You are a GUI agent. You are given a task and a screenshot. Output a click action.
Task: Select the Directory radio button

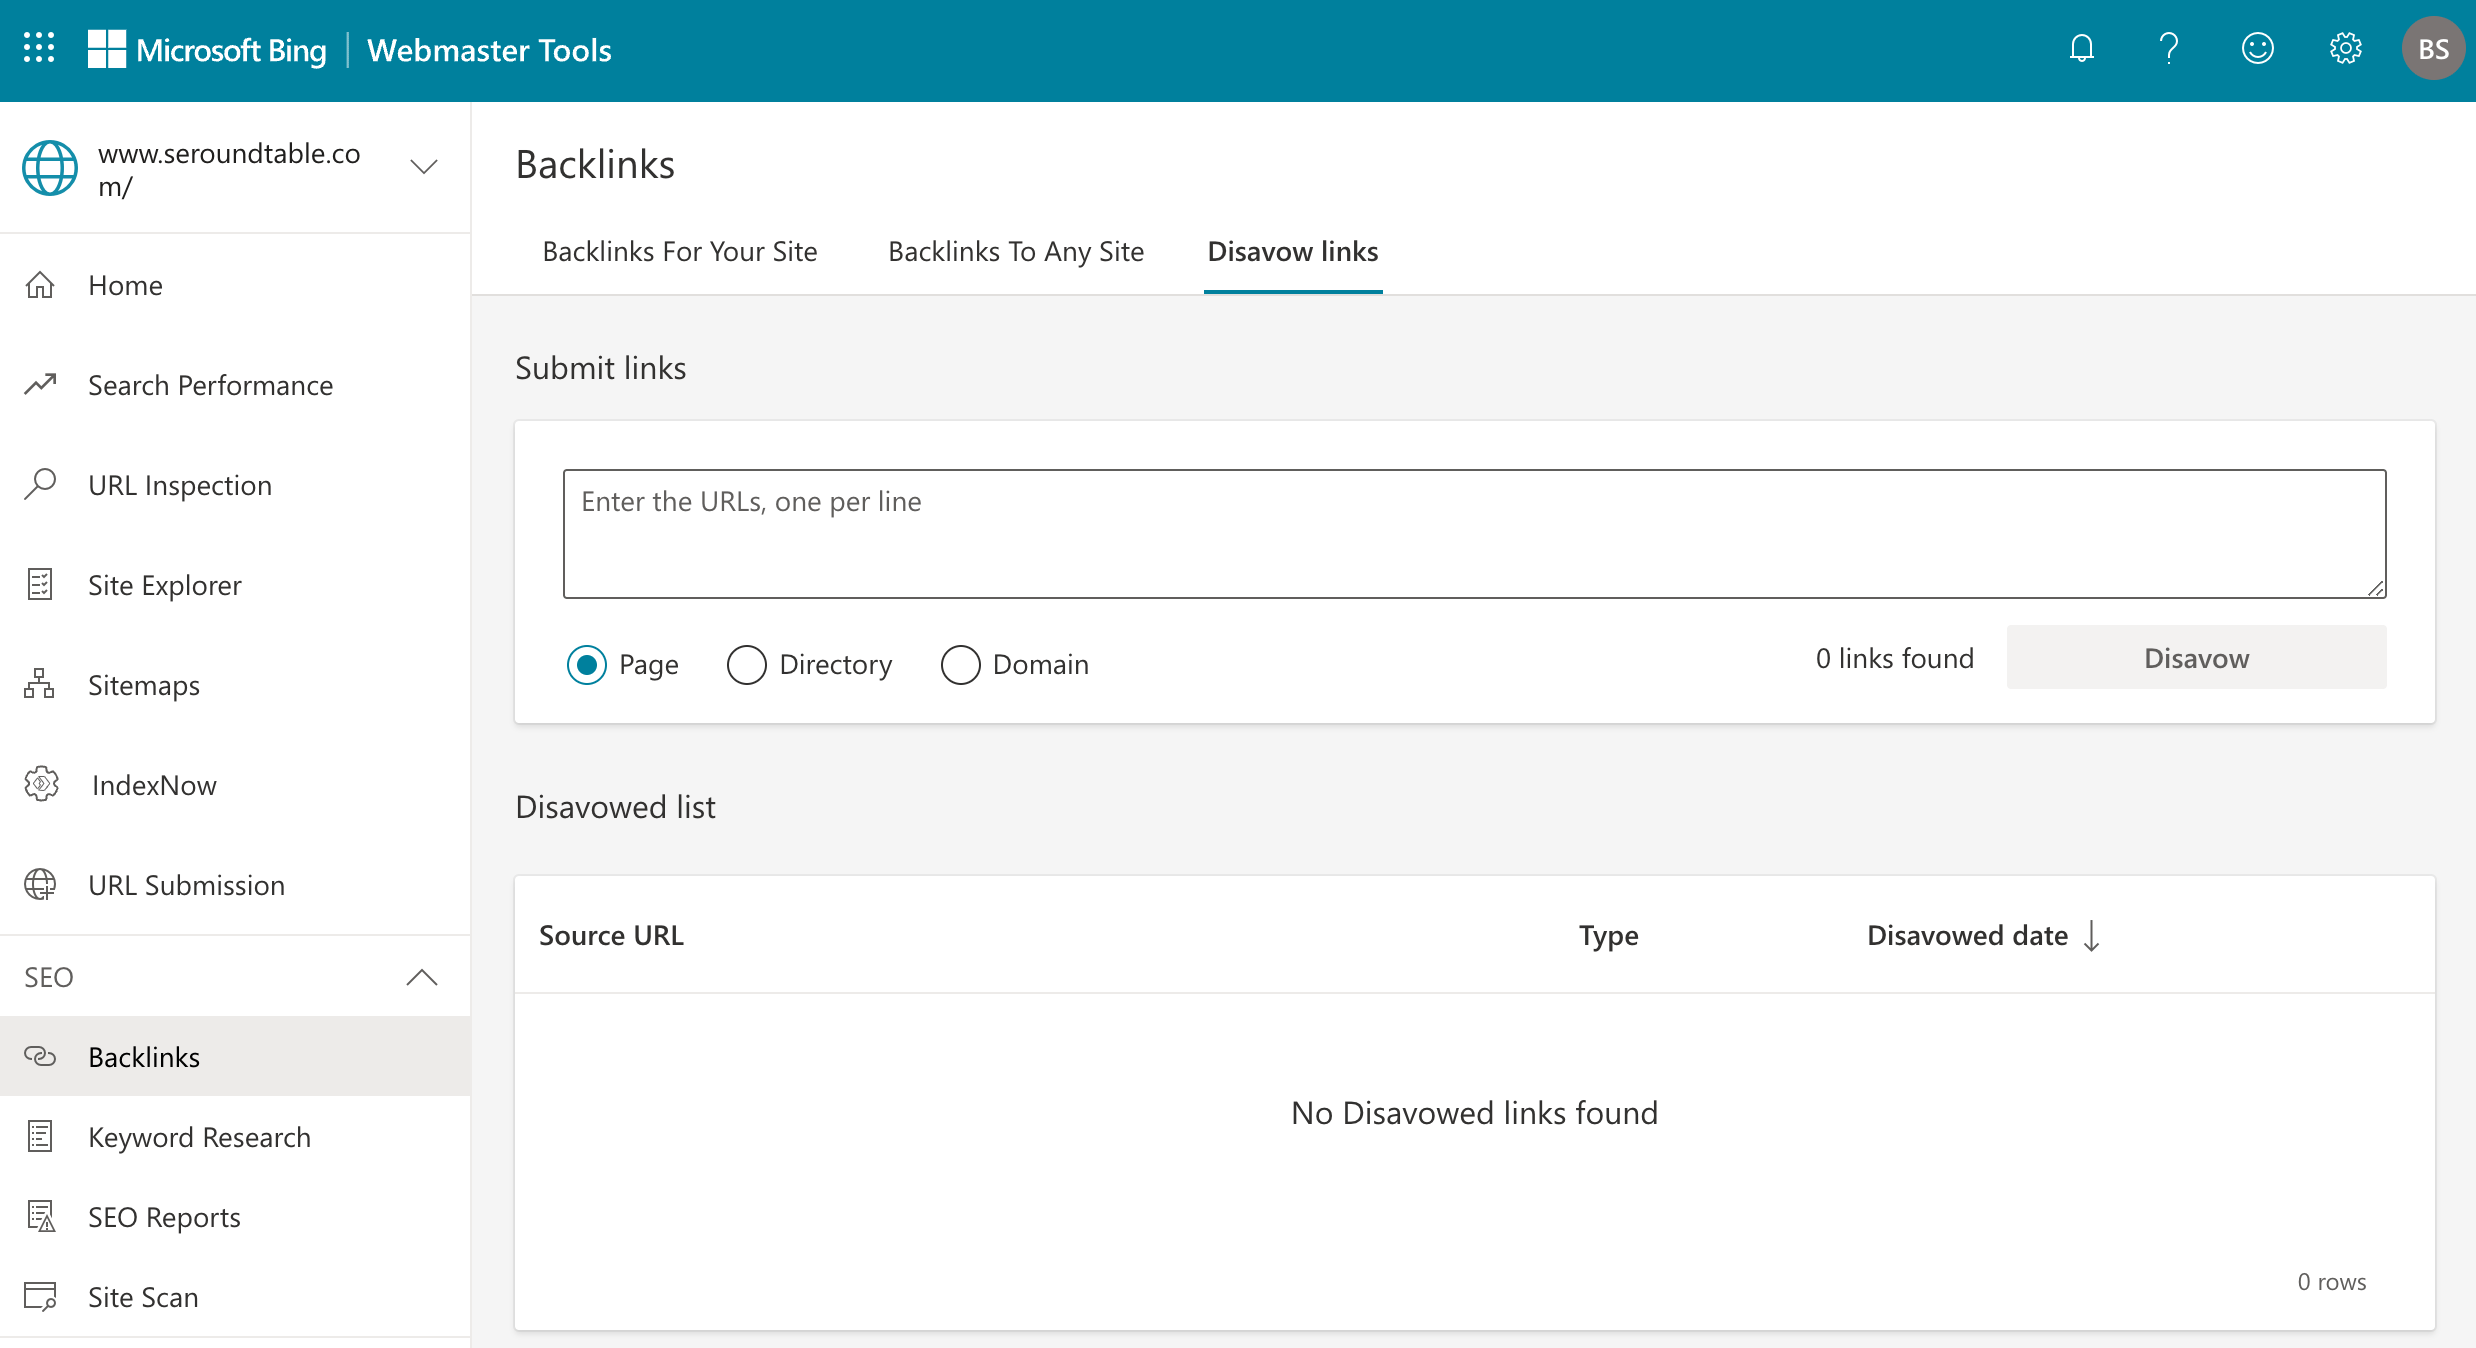coord(747,664)
